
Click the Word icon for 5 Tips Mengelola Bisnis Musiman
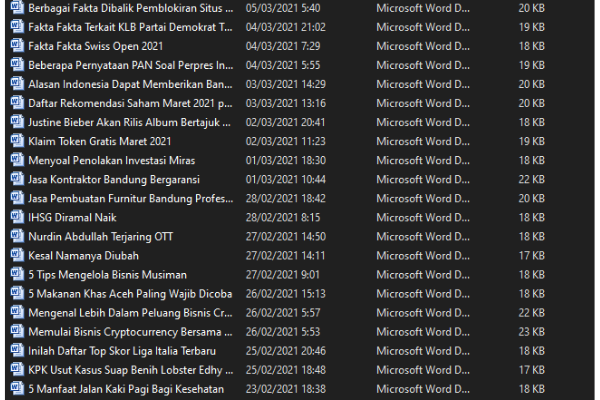17,274
